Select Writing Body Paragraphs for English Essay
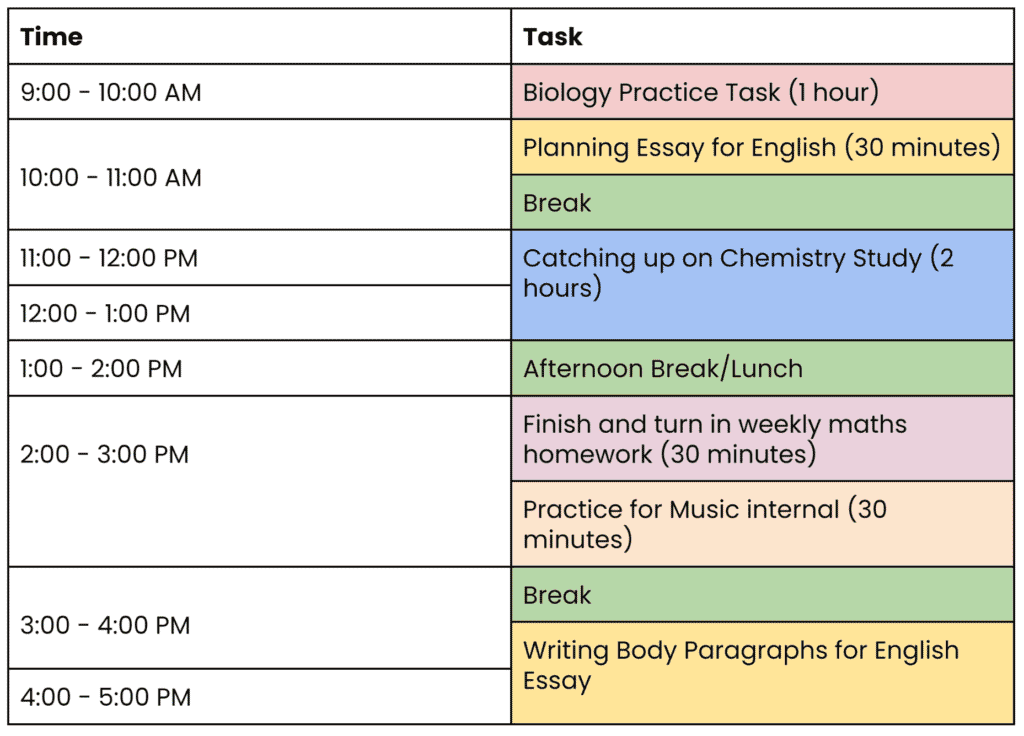Screen dimensions: 1024x736 (x=763, y=673)
